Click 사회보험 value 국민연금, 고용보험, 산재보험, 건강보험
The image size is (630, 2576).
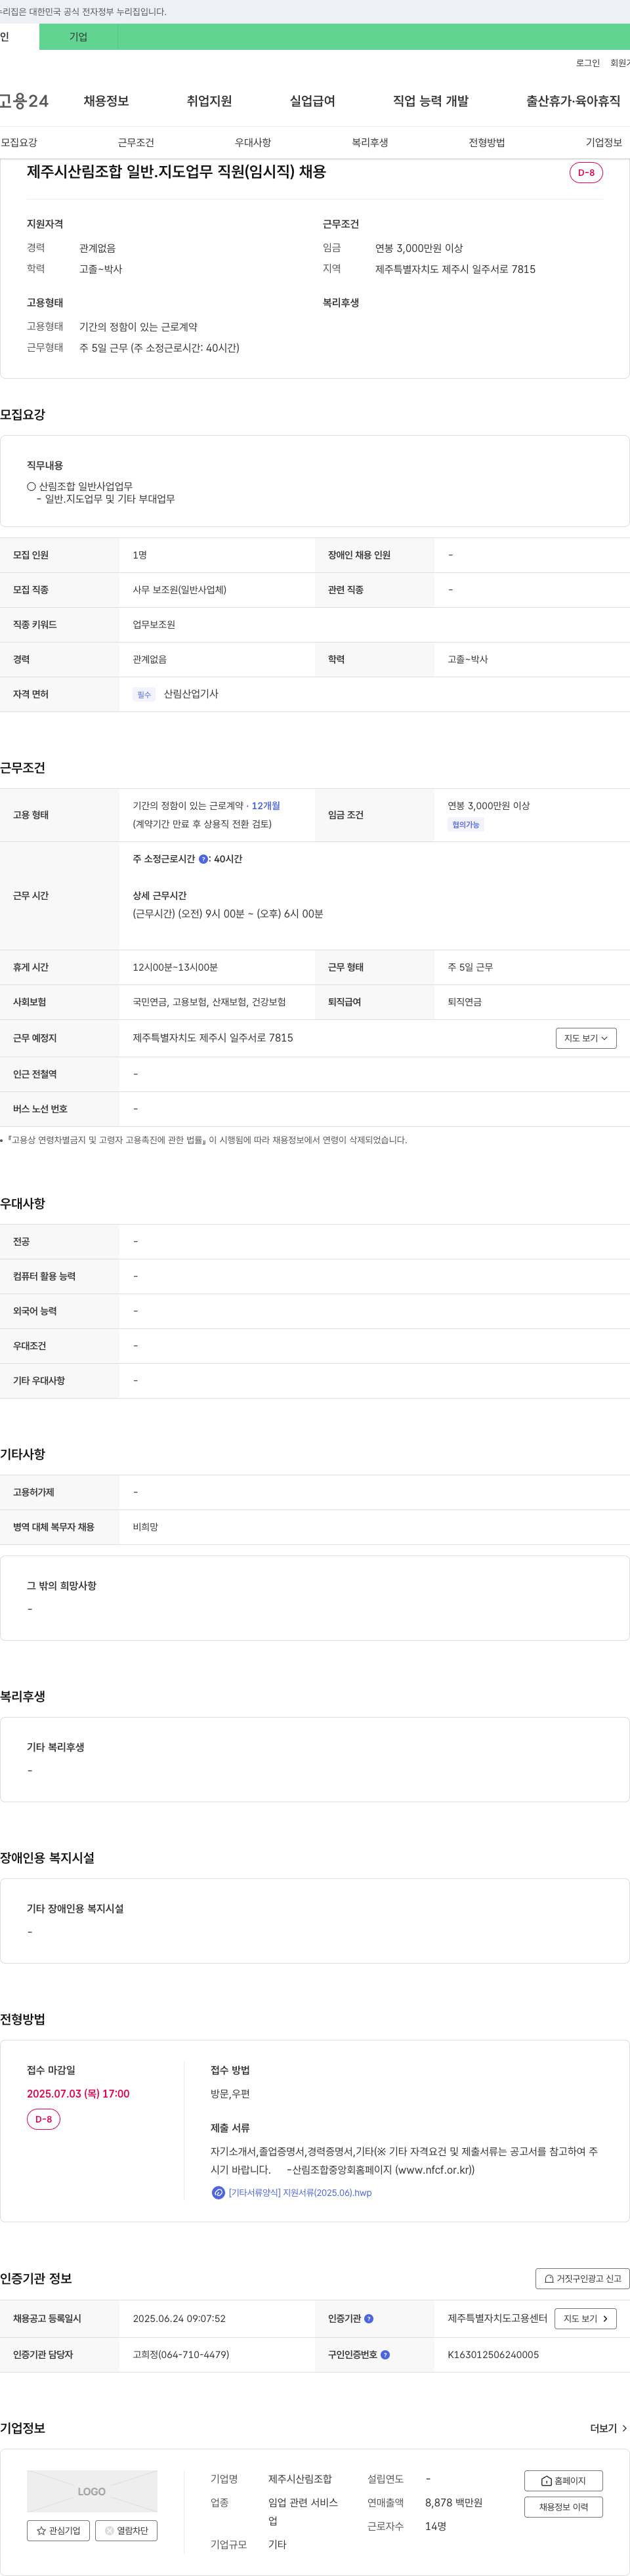point(209,1002)
